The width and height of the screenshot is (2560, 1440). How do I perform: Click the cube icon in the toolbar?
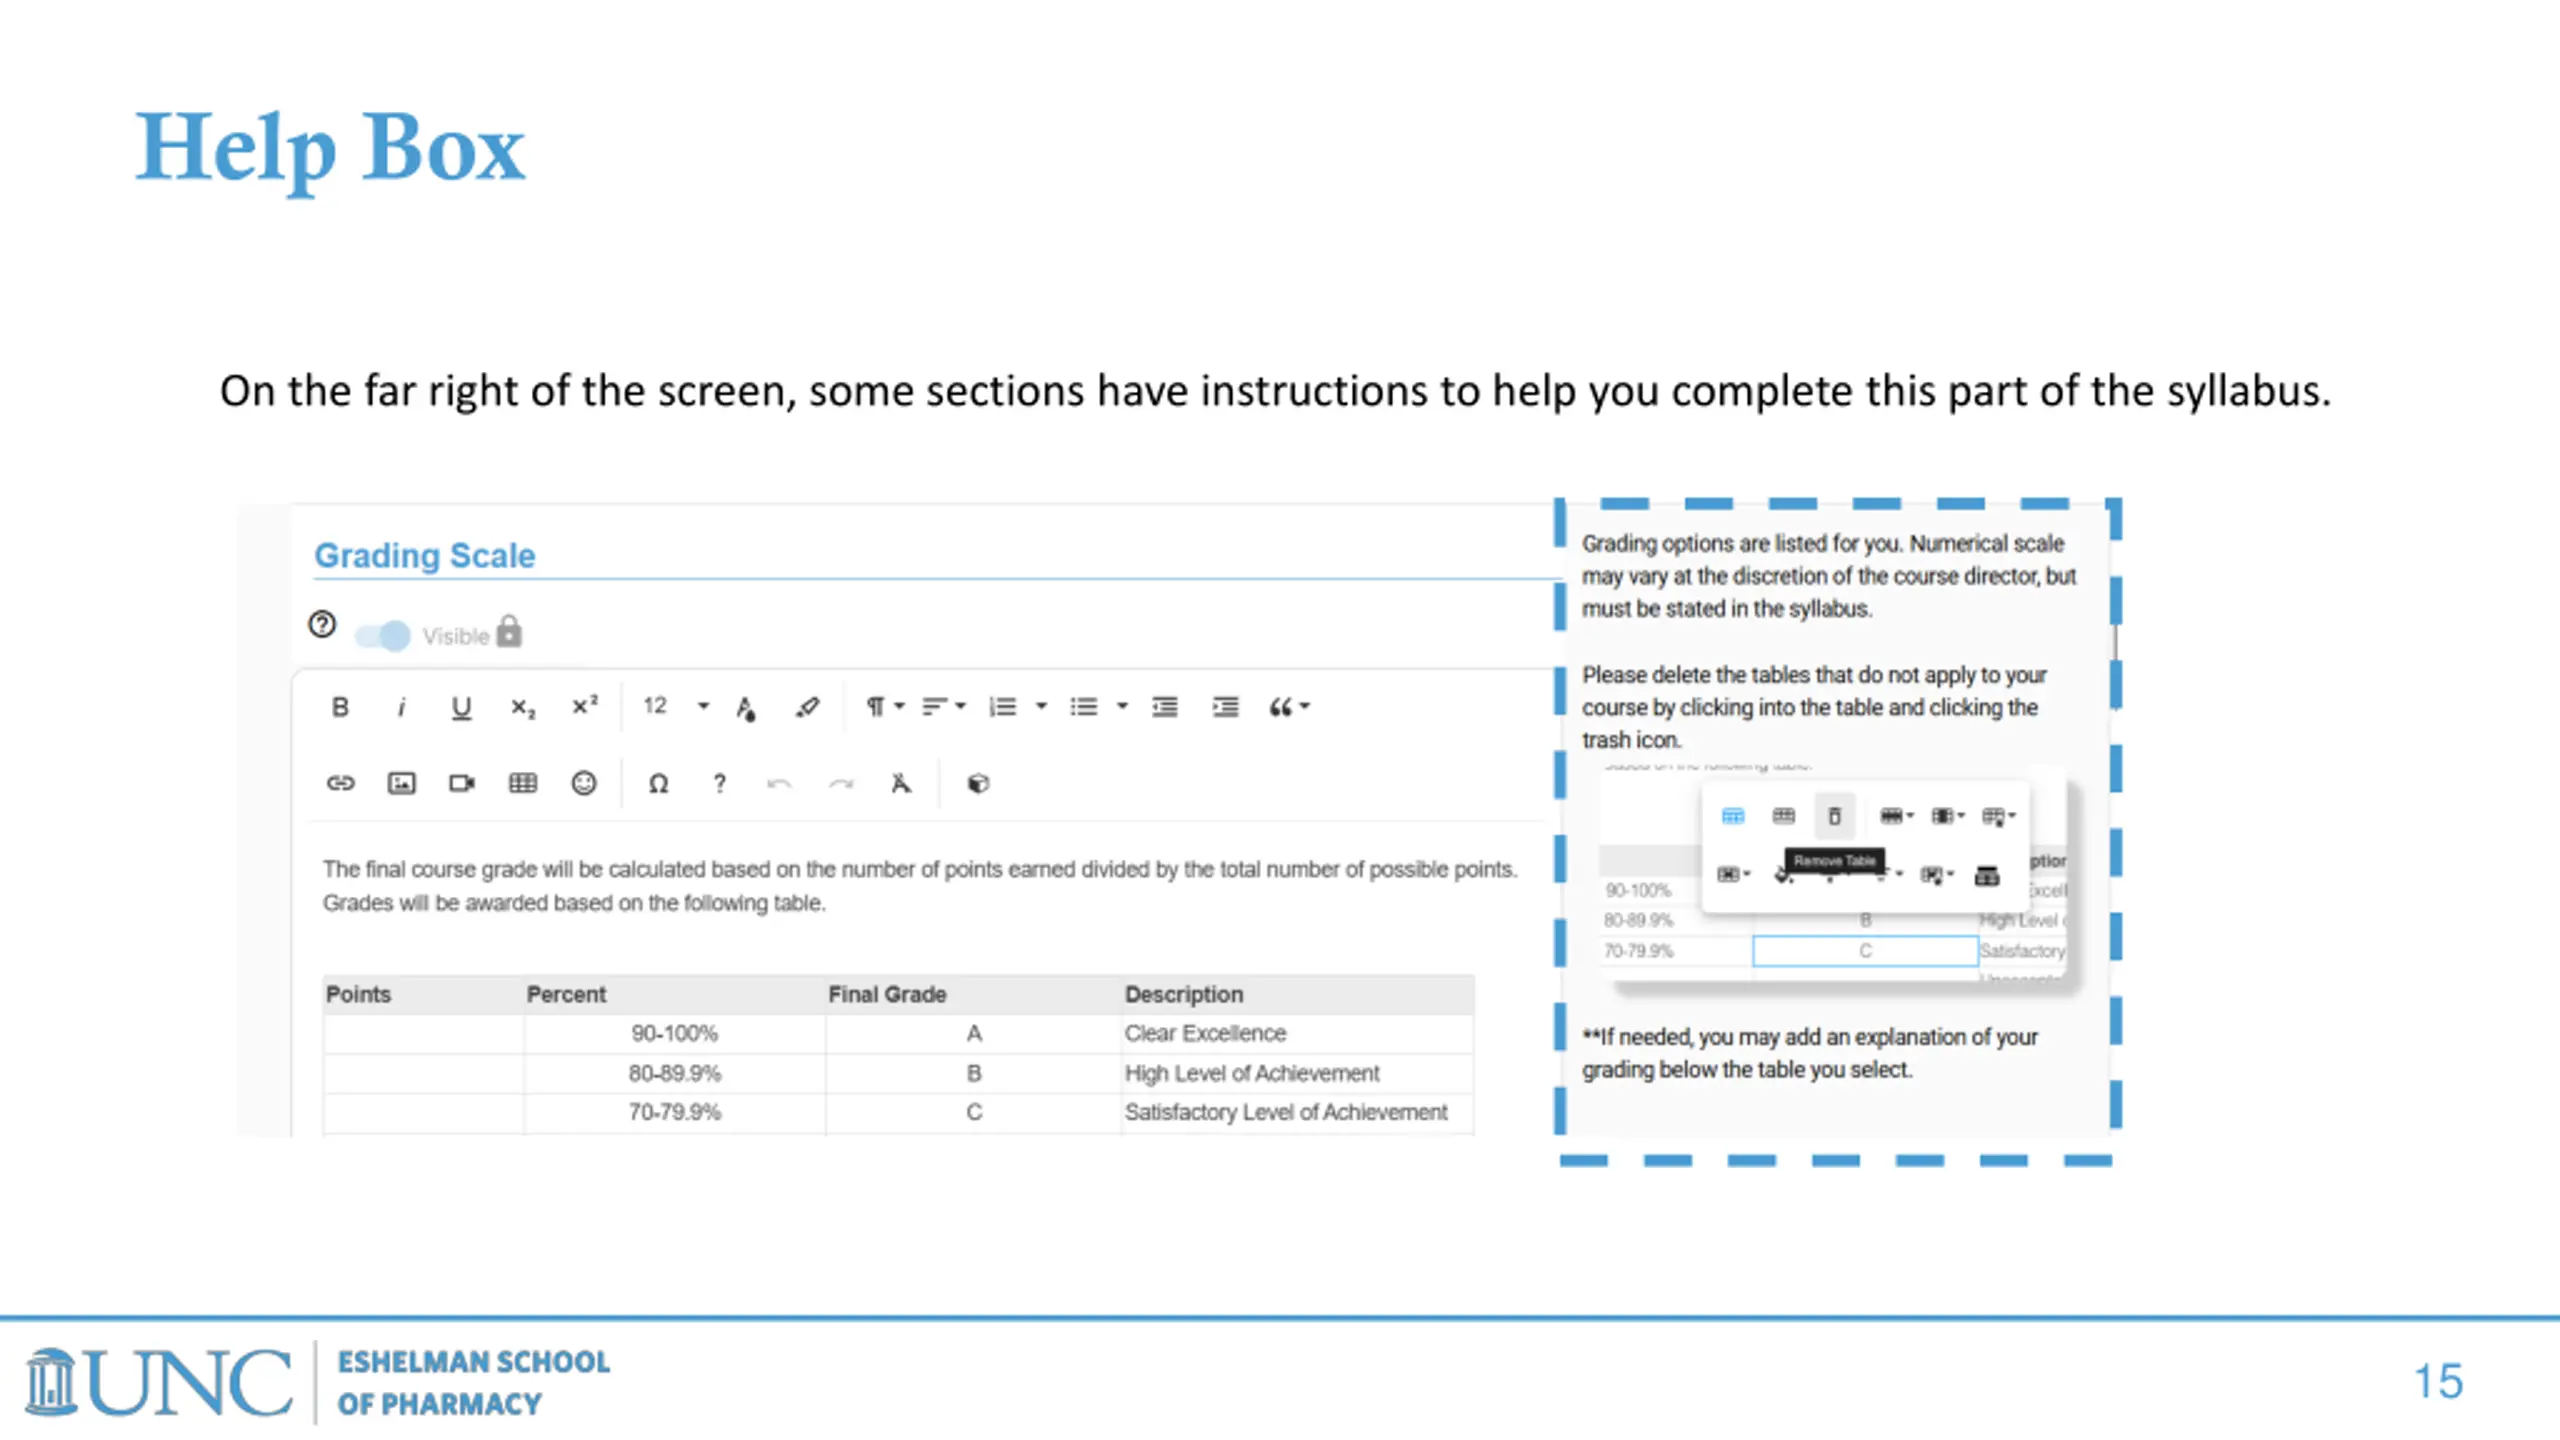click(x=978, y=783)
